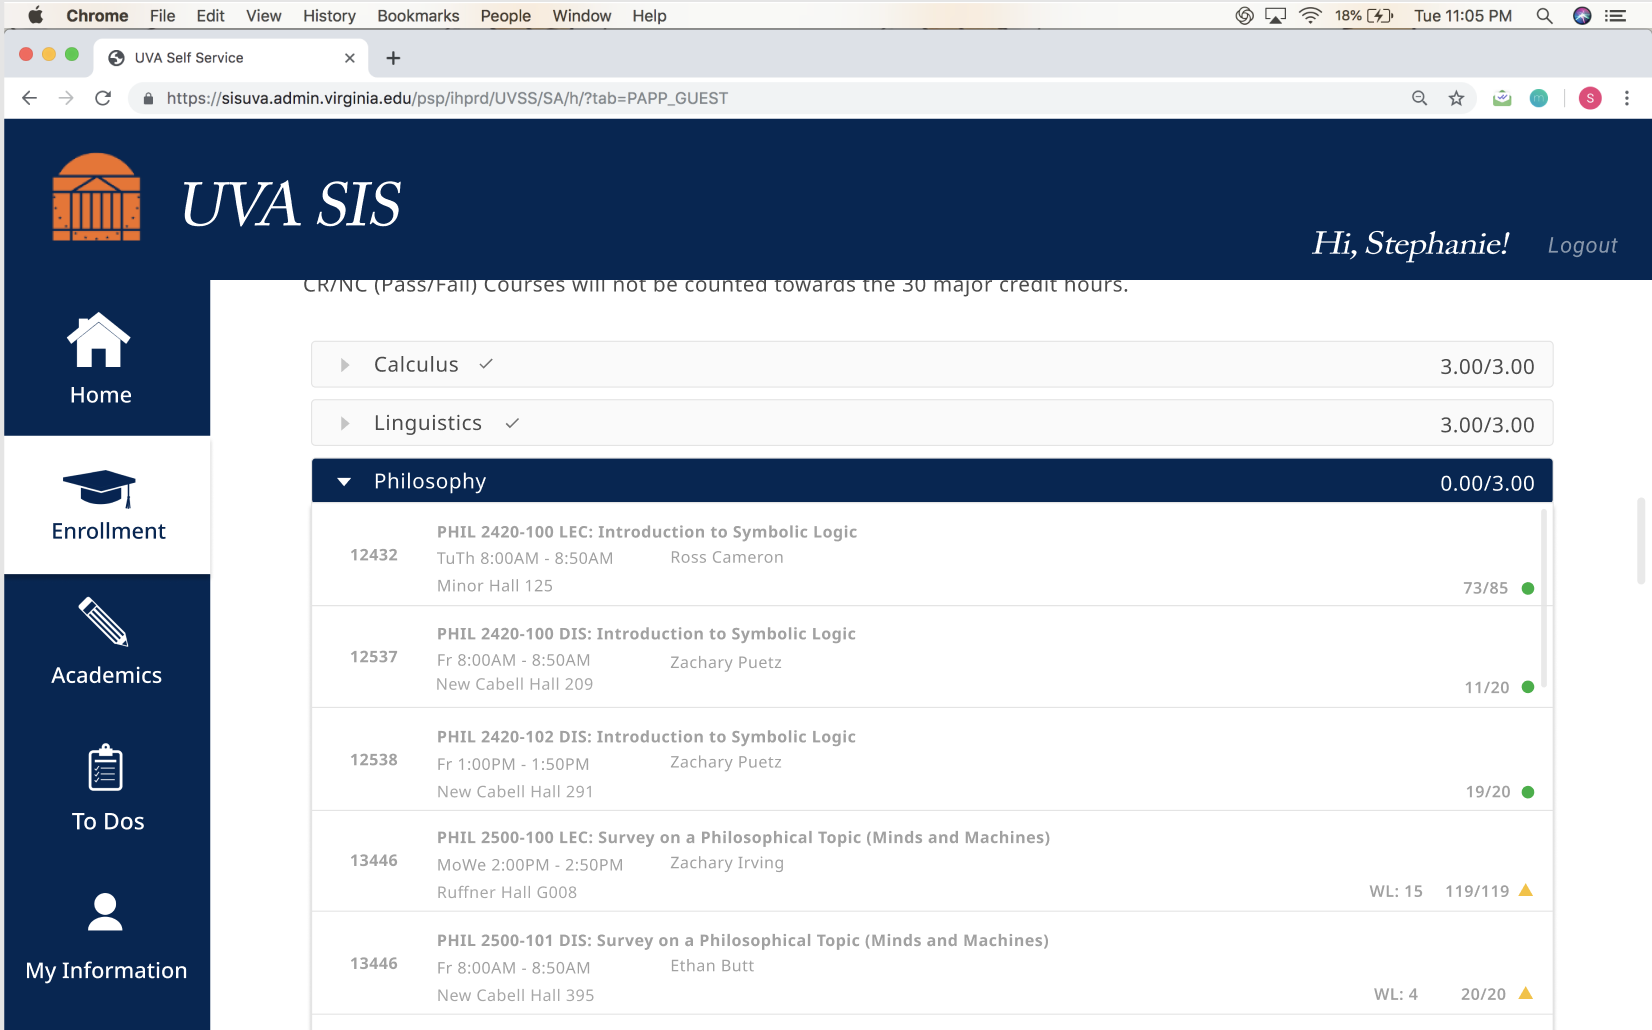The image size is (1652, 1030).
Task: Open the Apple menu
Action: 35,16
